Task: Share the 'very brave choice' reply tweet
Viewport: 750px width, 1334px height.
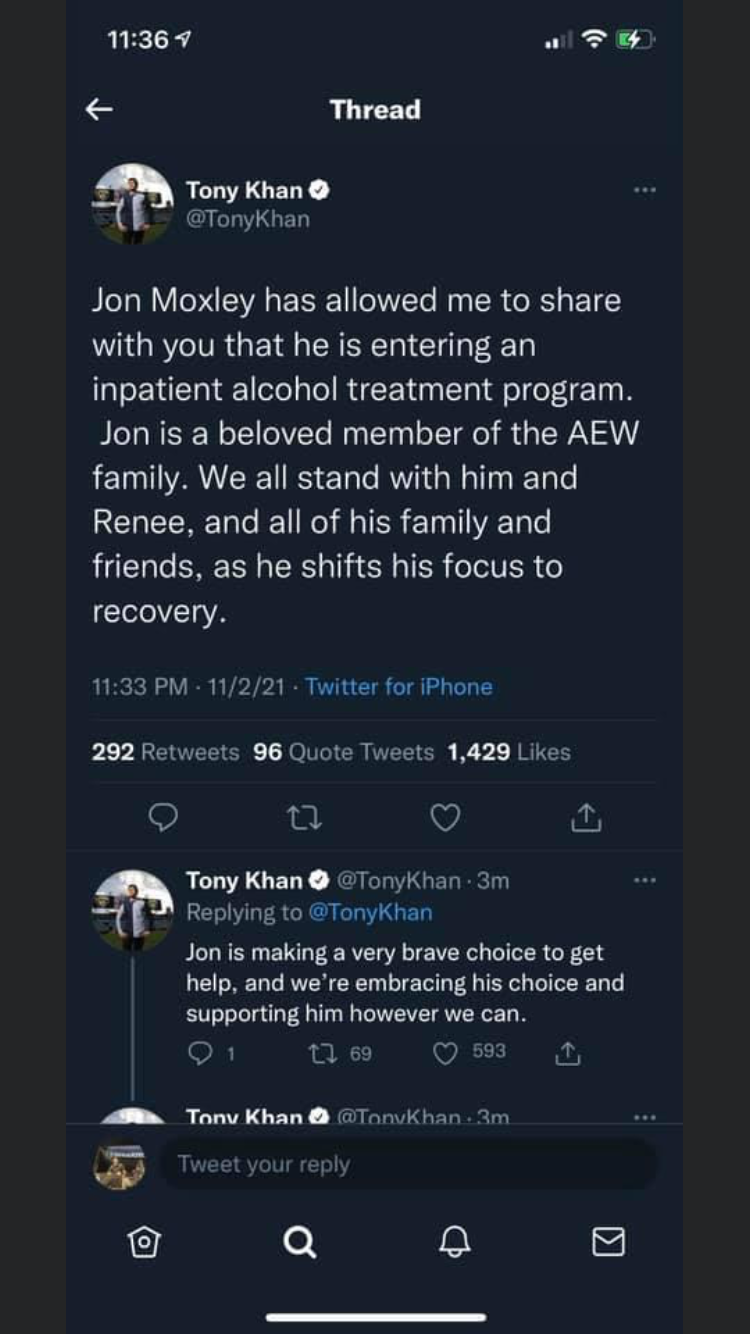Action: pos(567,1052)
